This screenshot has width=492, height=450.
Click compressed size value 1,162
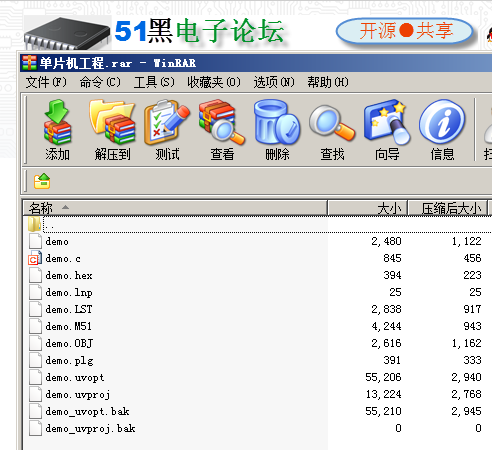[x=466, y=343]
